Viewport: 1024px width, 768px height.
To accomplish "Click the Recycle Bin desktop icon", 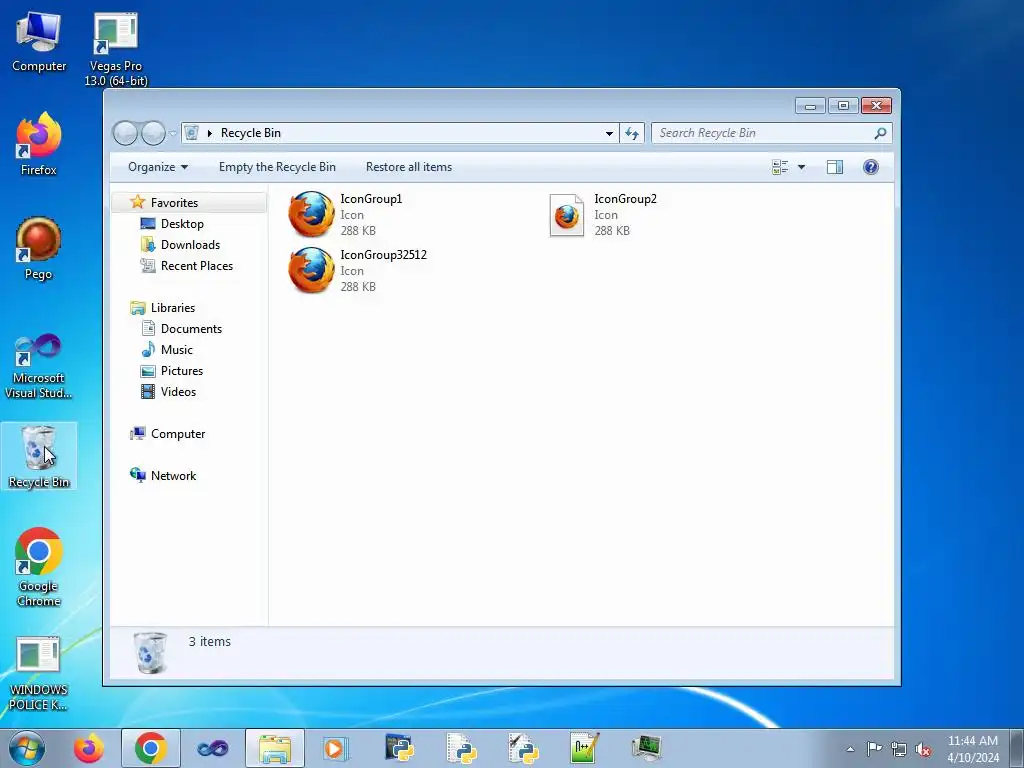I will click(39, 456).
